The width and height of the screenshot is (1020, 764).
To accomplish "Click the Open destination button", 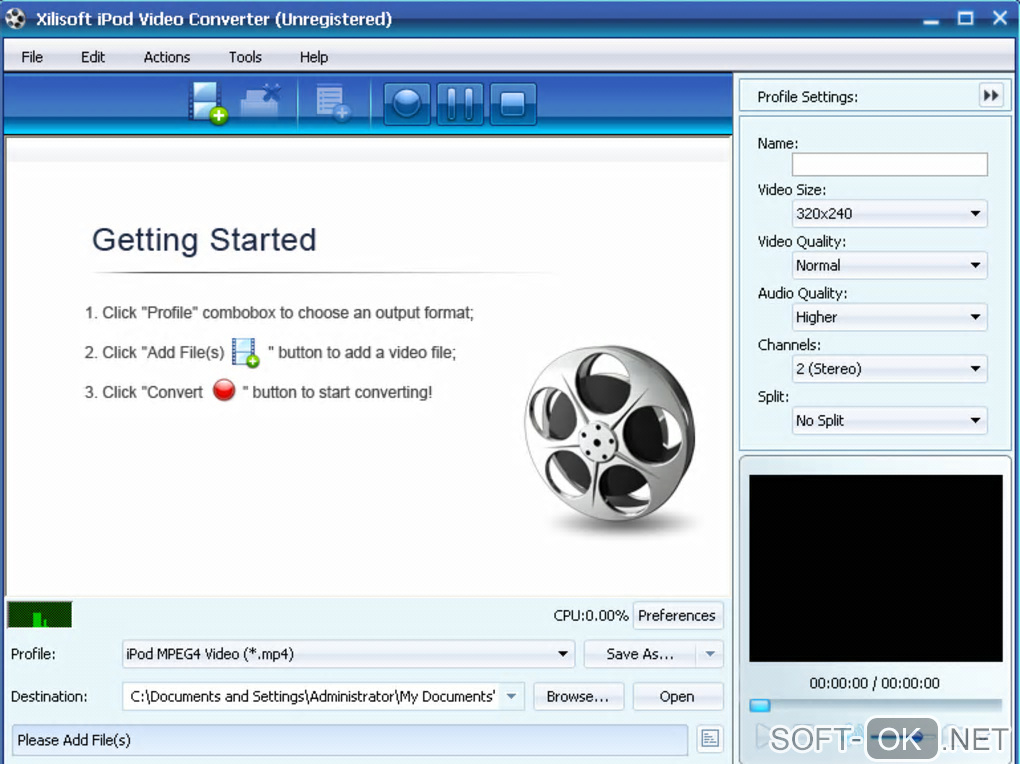I will (x=677, y=696).
